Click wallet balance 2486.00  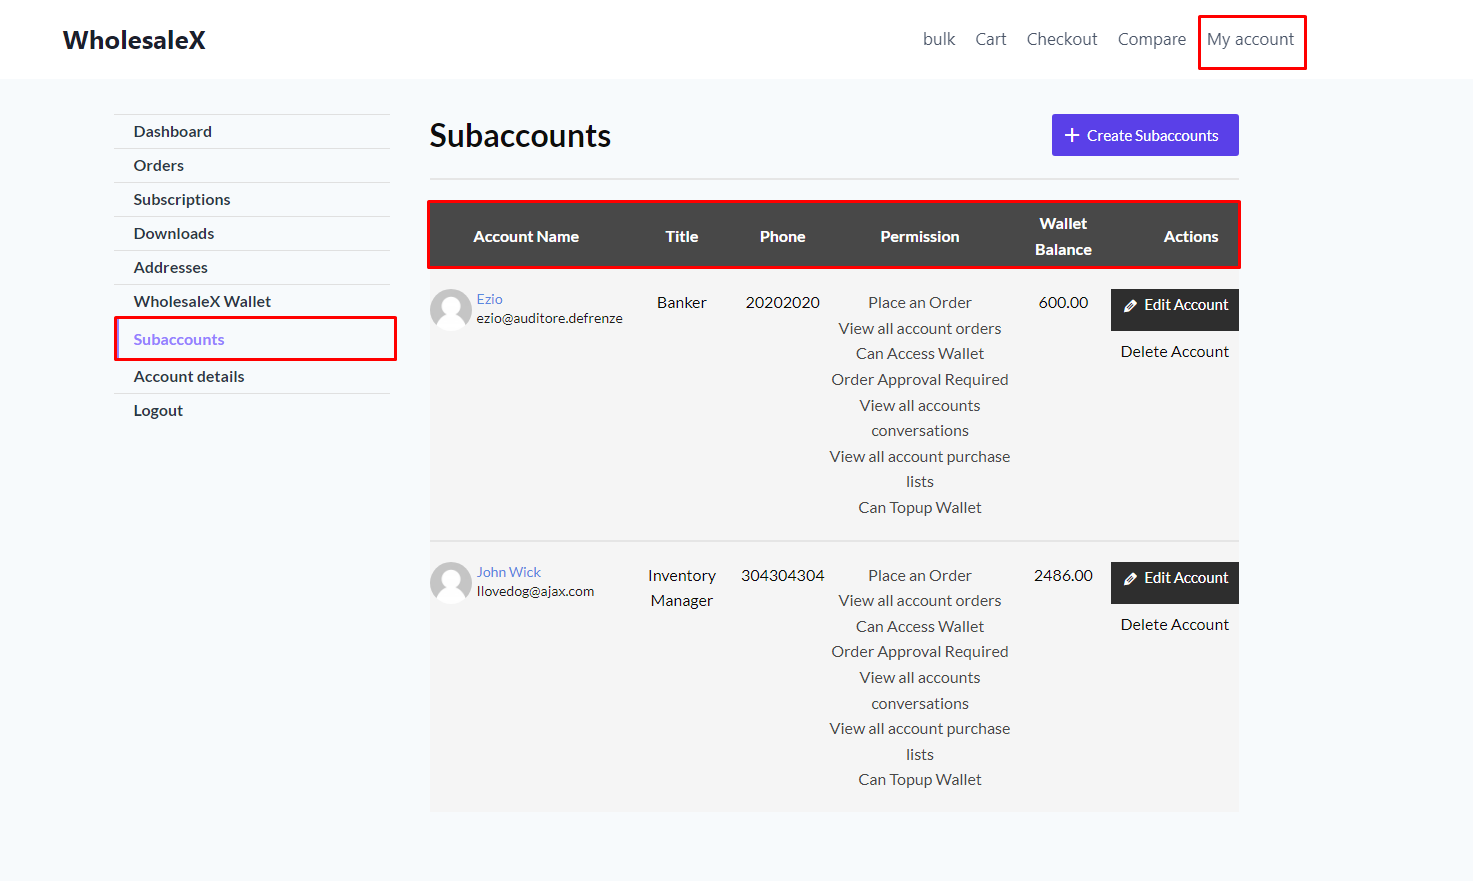click(1063, 575)
